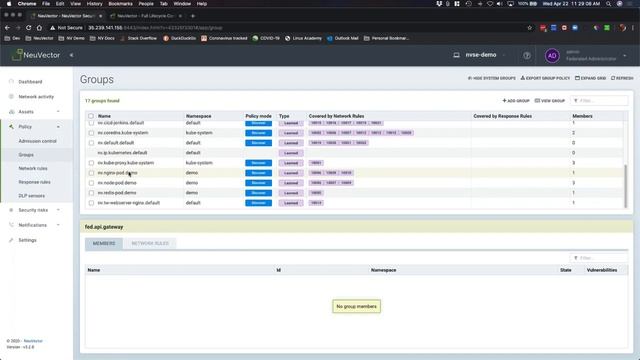Go back with the browser back arrow
The height and width of the screenshot is (360, 640).
(7, 28)
